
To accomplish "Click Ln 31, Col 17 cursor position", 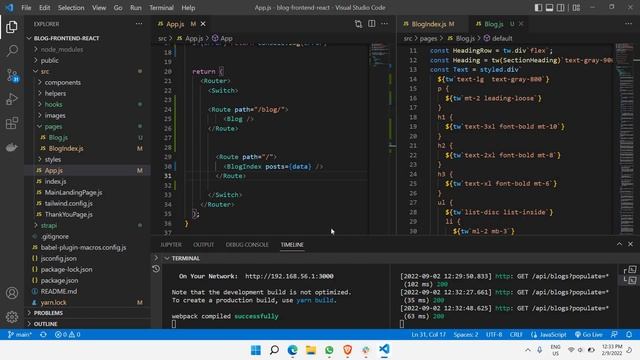I will tap(429, 334).
